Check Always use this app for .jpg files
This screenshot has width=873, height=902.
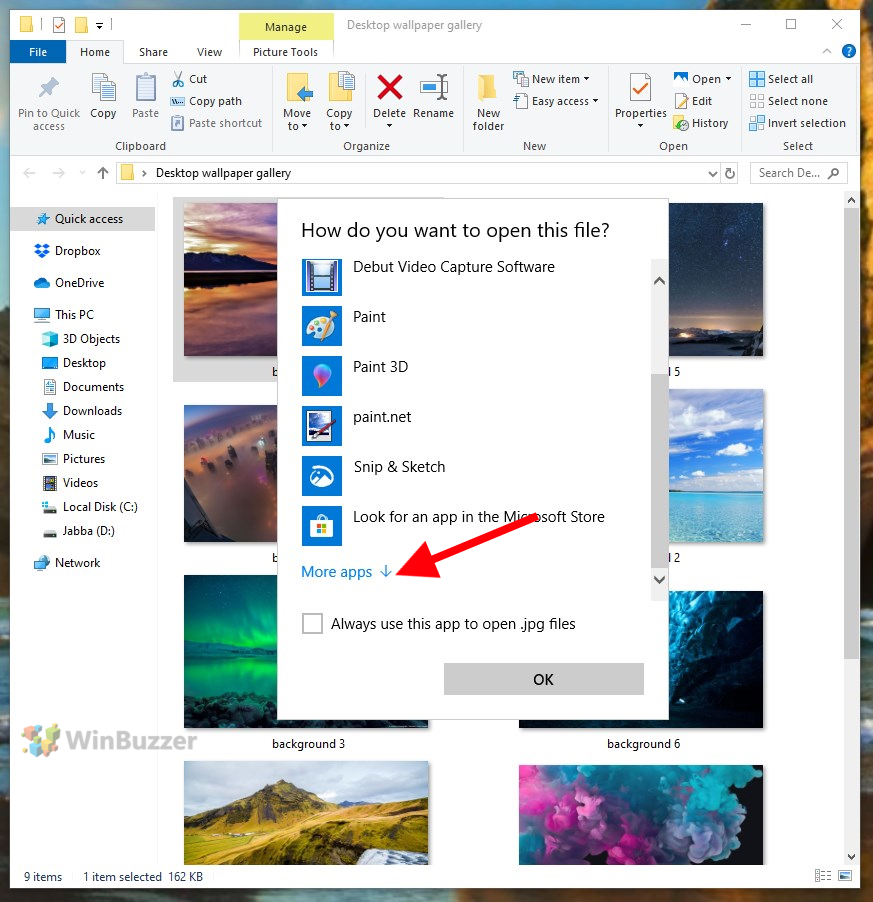click(x=312, y=624)
